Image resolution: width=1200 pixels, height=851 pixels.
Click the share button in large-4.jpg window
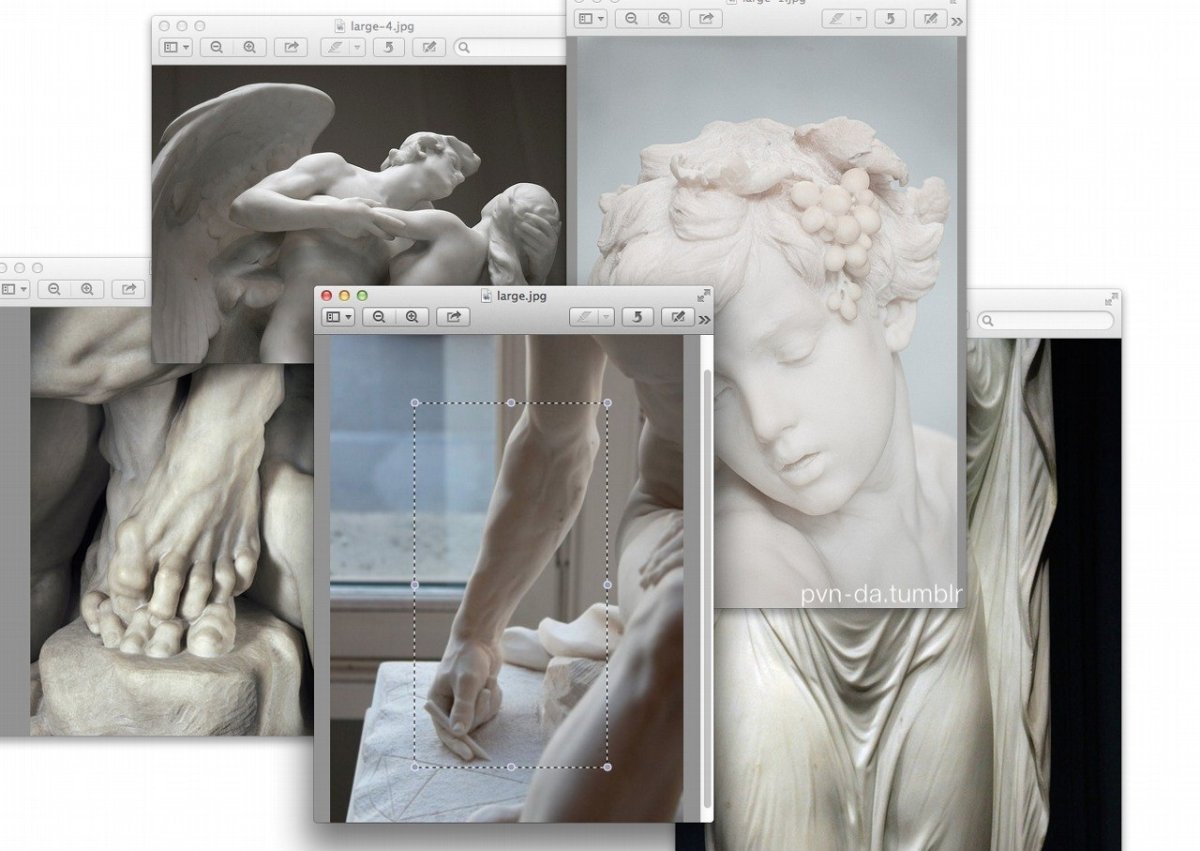[291, 46]
